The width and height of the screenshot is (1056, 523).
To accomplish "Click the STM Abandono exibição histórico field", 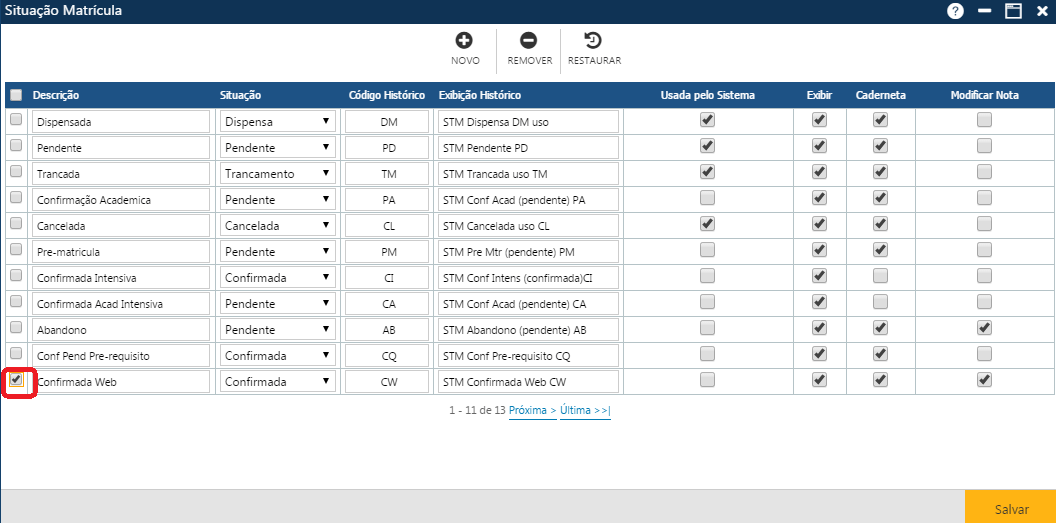I will click(528, 330).
